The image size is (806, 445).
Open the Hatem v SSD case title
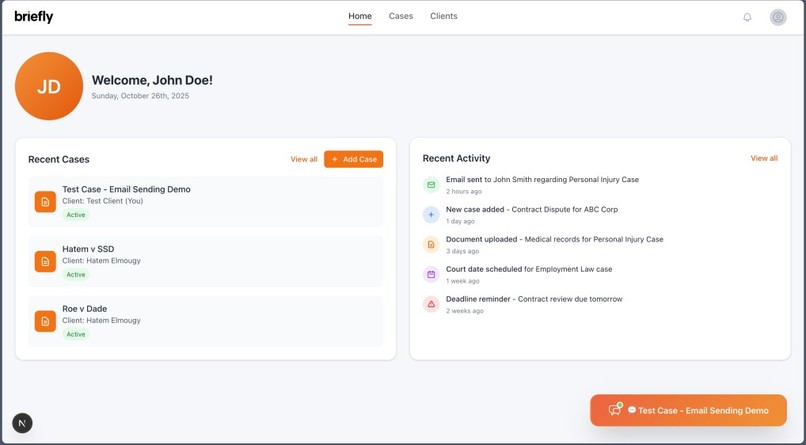88,249
